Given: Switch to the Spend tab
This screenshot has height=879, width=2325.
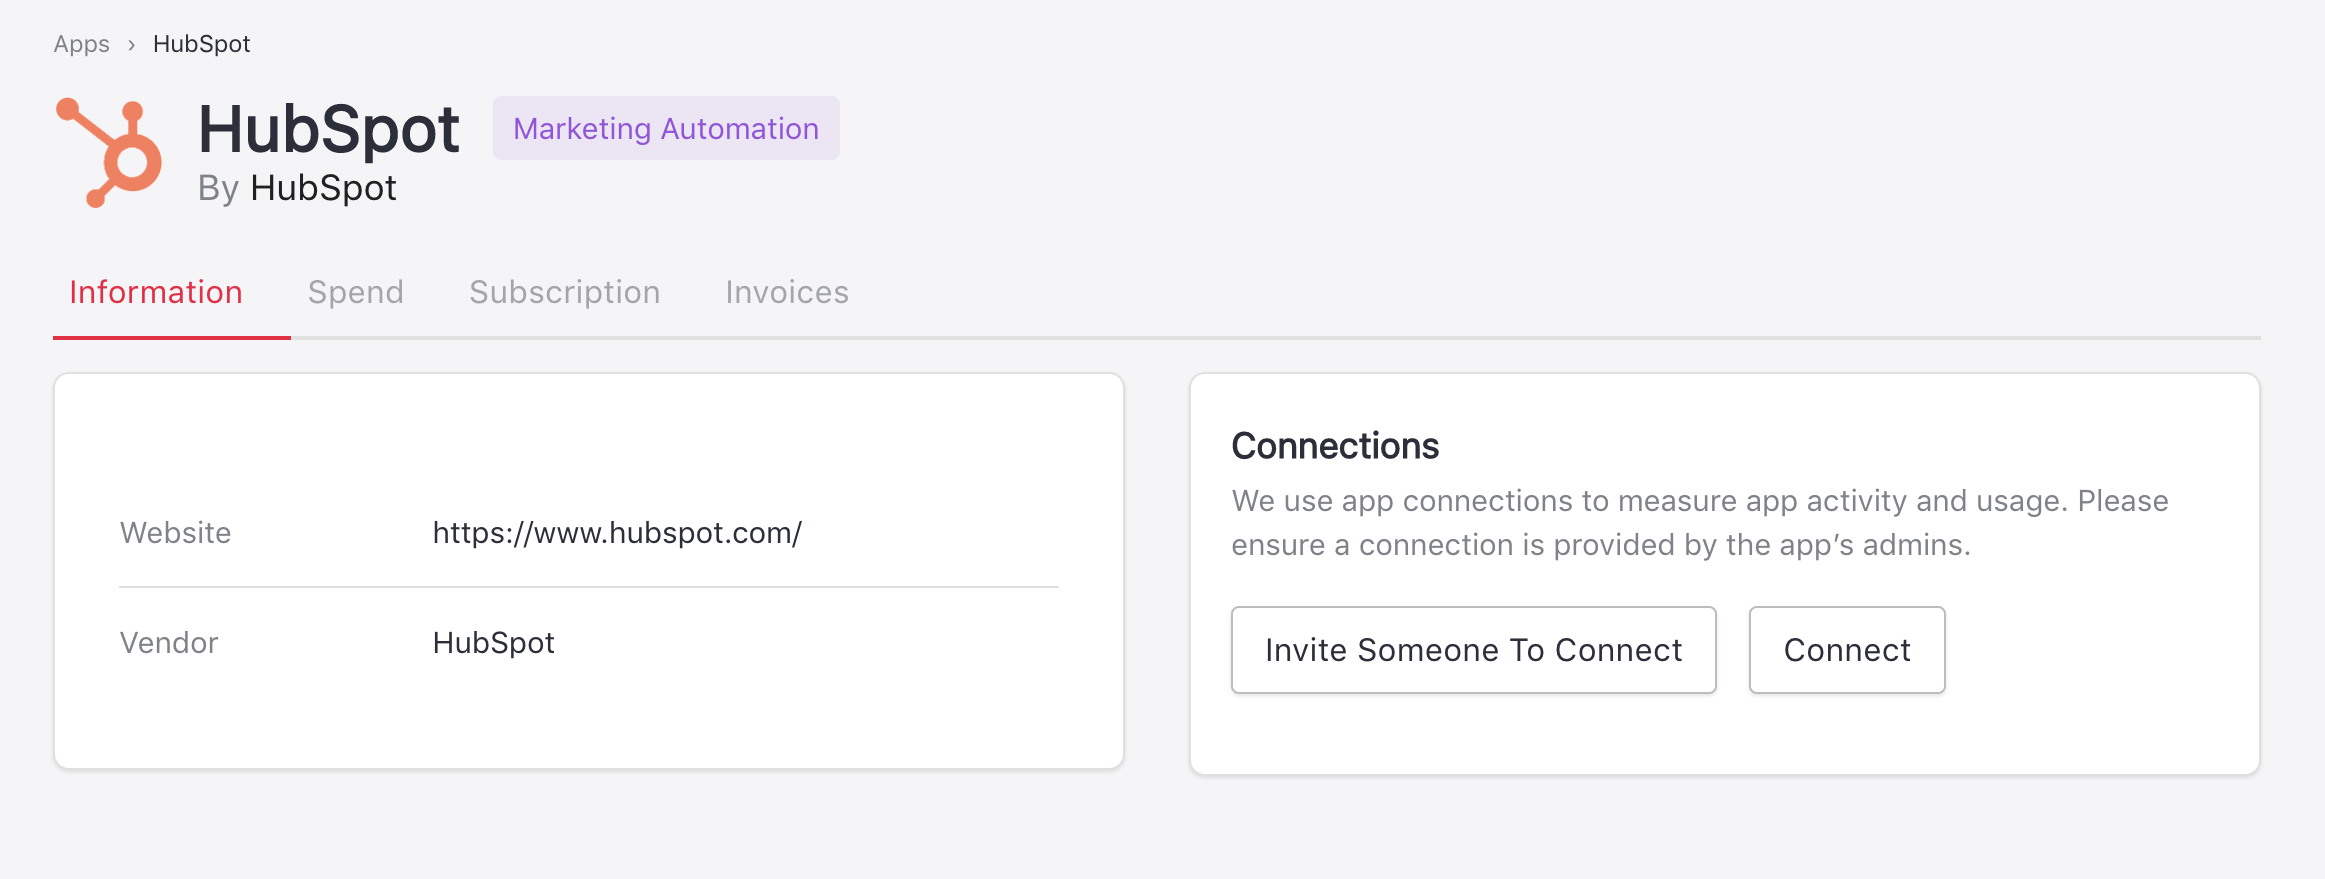Looking at the screenshot, I should point(355,292).
